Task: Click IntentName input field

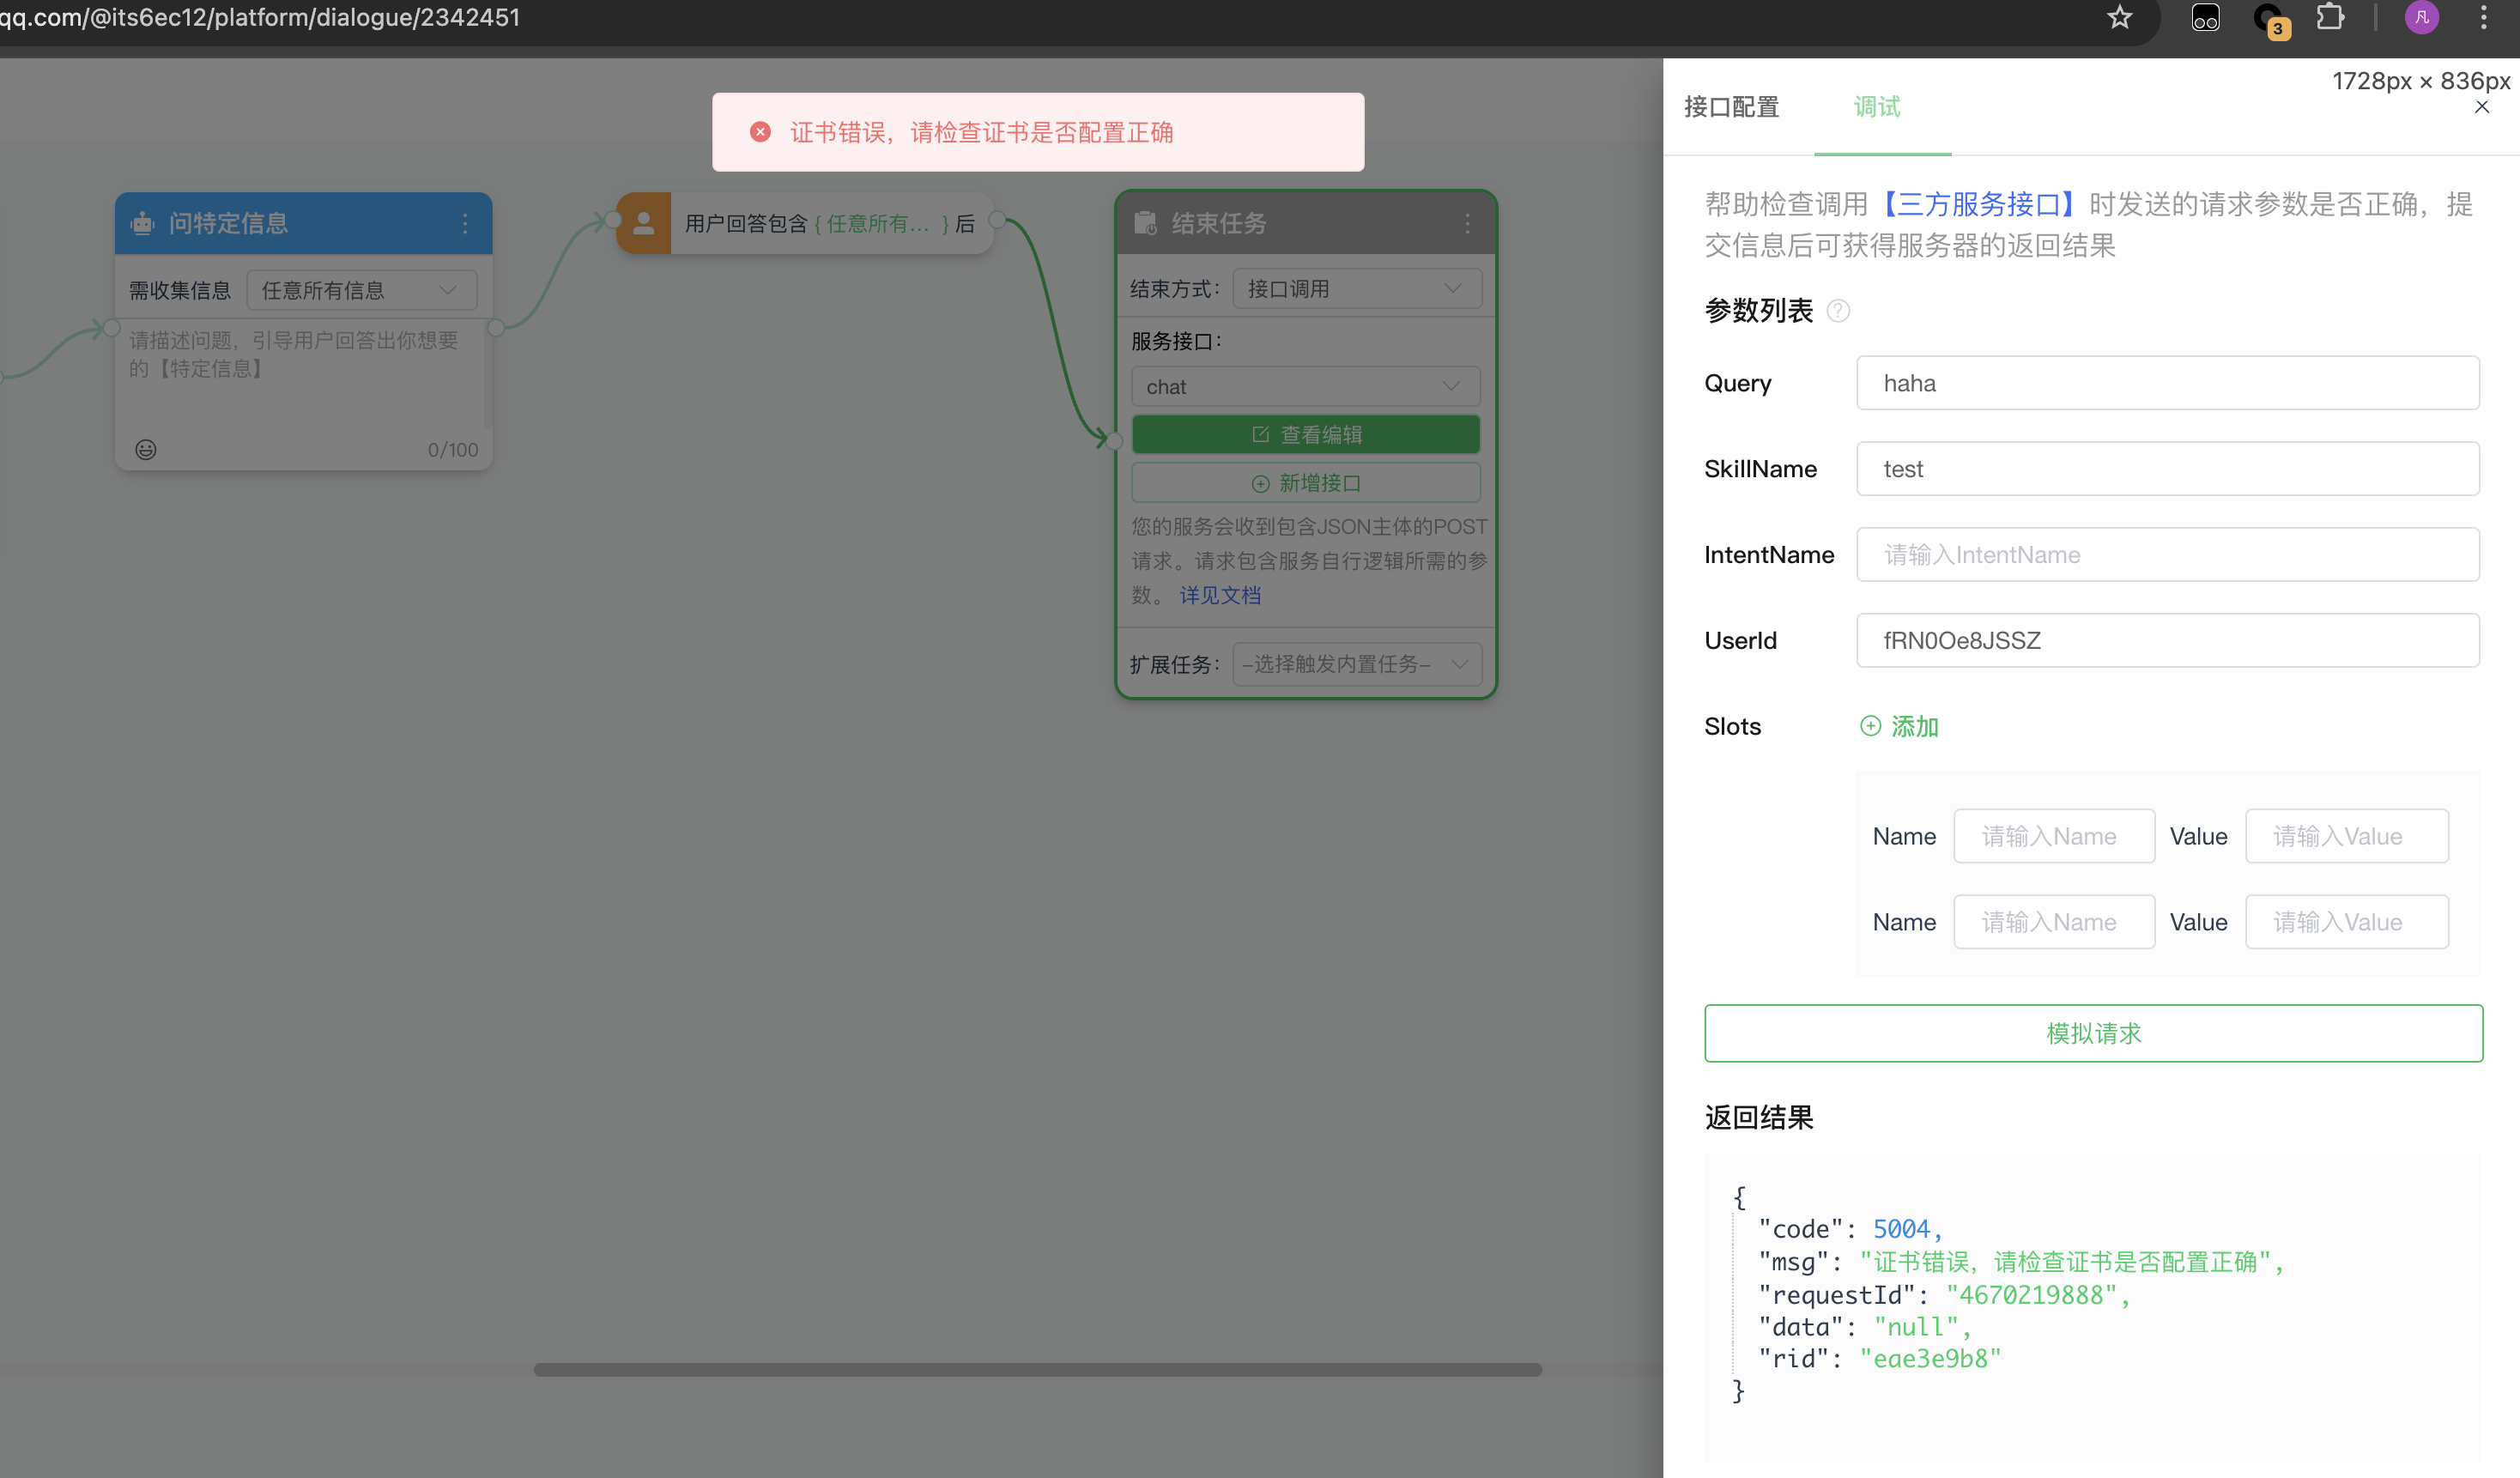Action: pos(2168,553)
